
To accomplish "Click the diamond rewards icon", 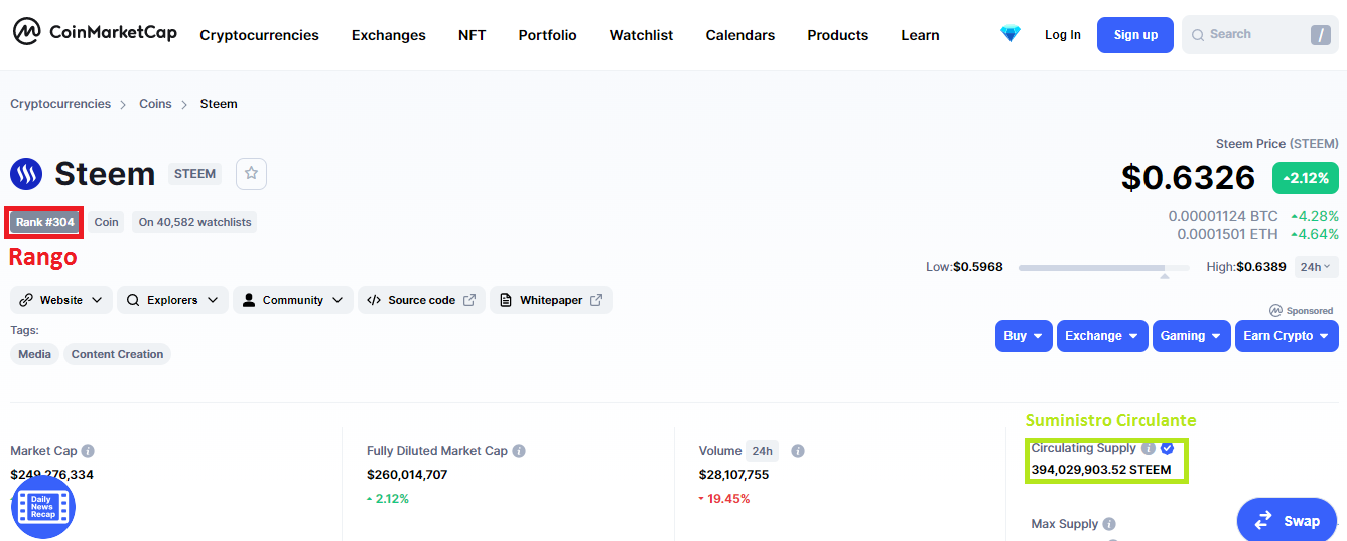I will (1011, 34).
